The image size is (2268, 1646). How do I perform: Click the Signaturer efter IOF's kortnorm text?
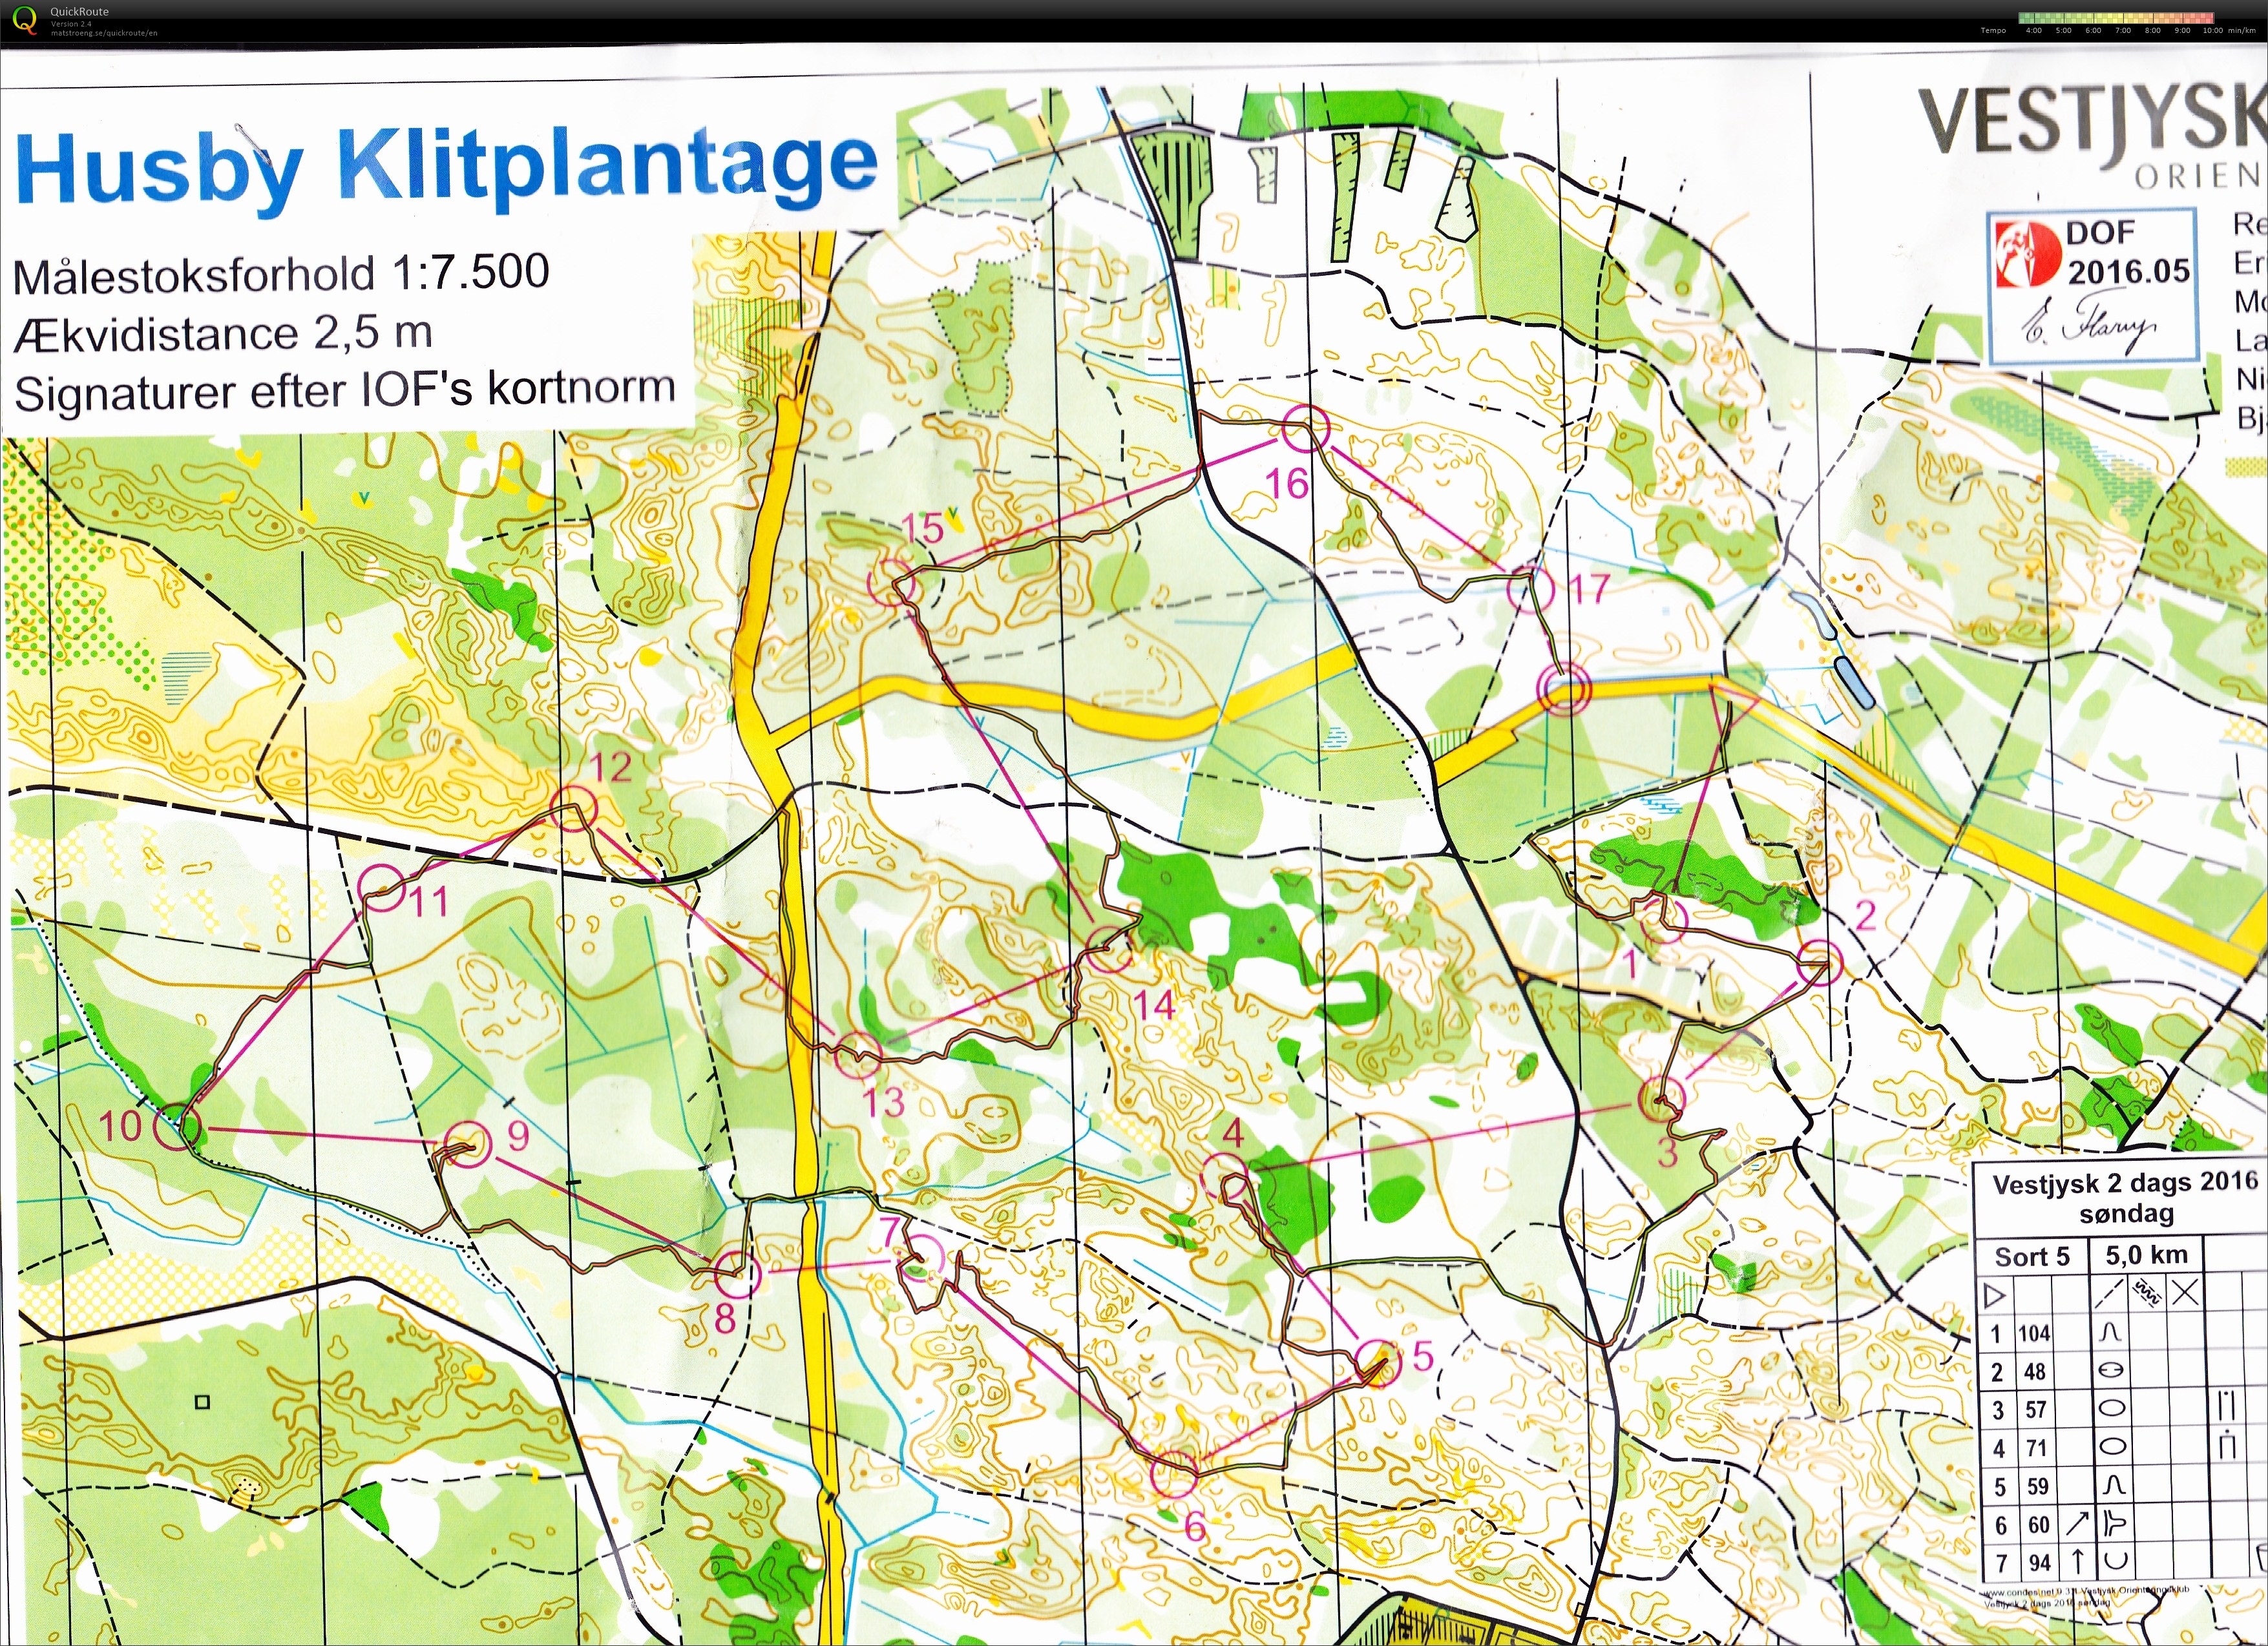(345, 391)
